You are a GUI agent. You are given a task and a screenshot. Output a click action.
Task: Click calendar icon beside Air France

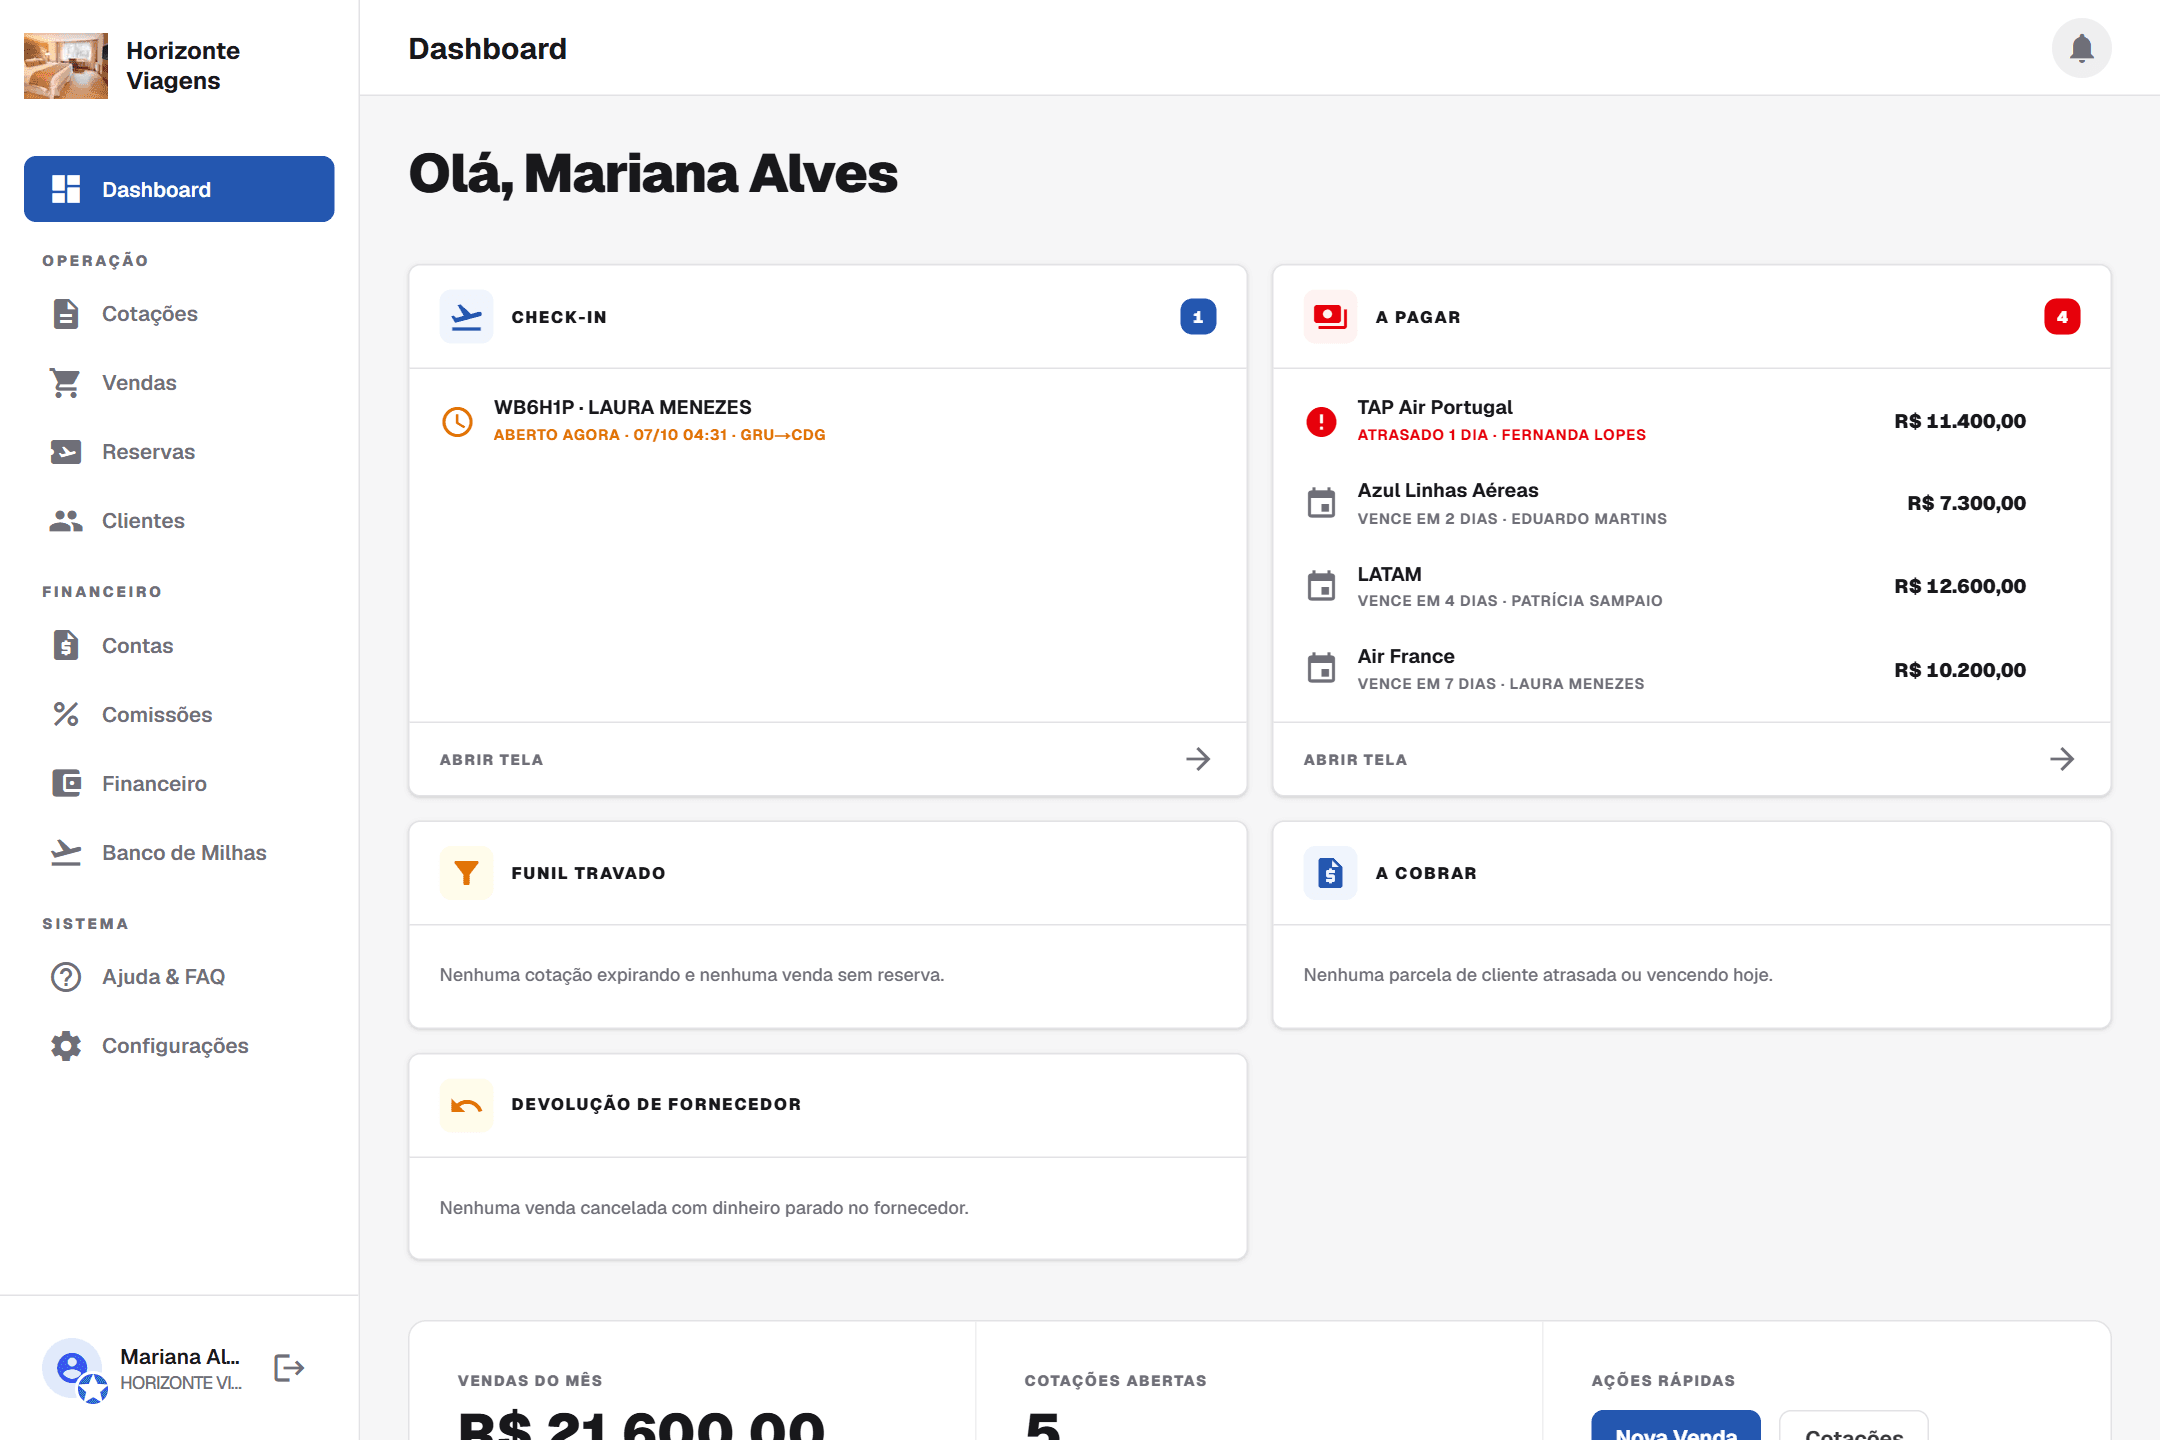[1321, 668]
